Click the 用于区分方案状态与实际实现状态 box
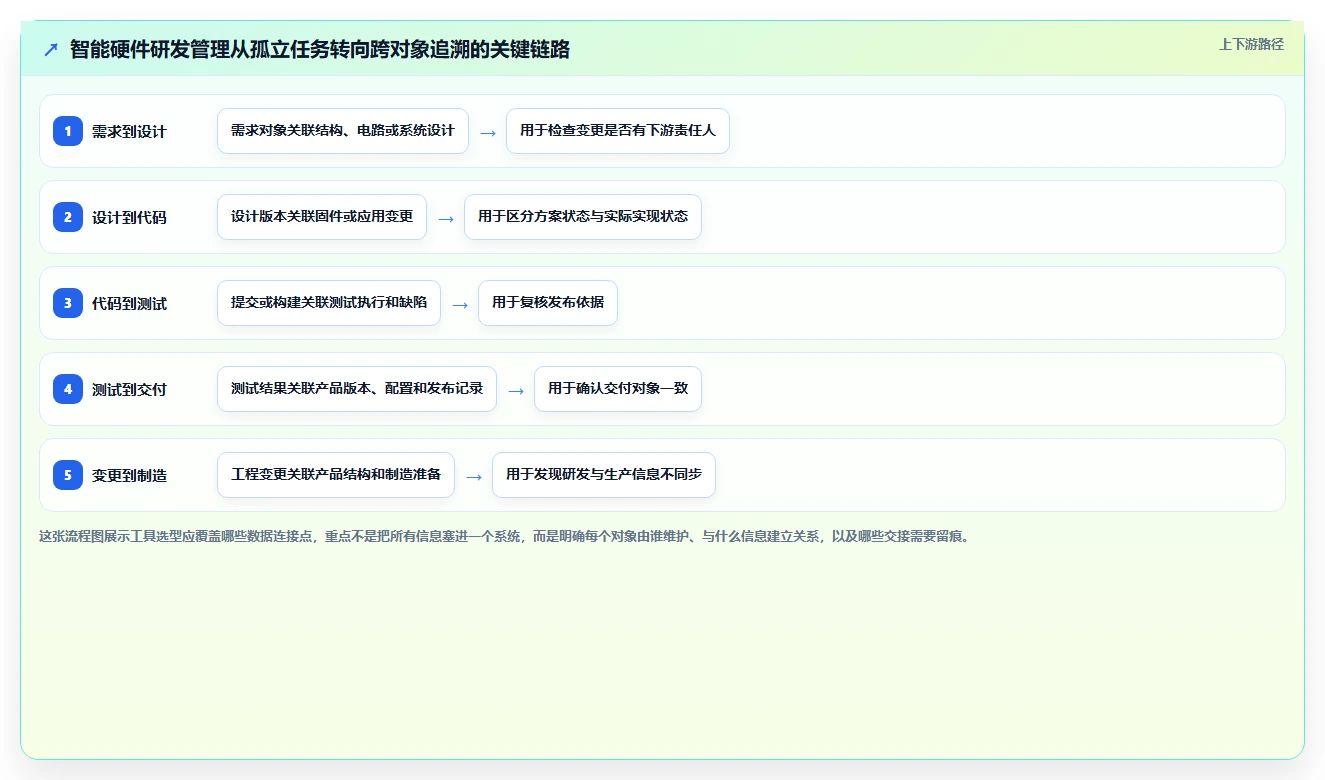The height and width of the screenshot is (780, 1325). point(583,217)
